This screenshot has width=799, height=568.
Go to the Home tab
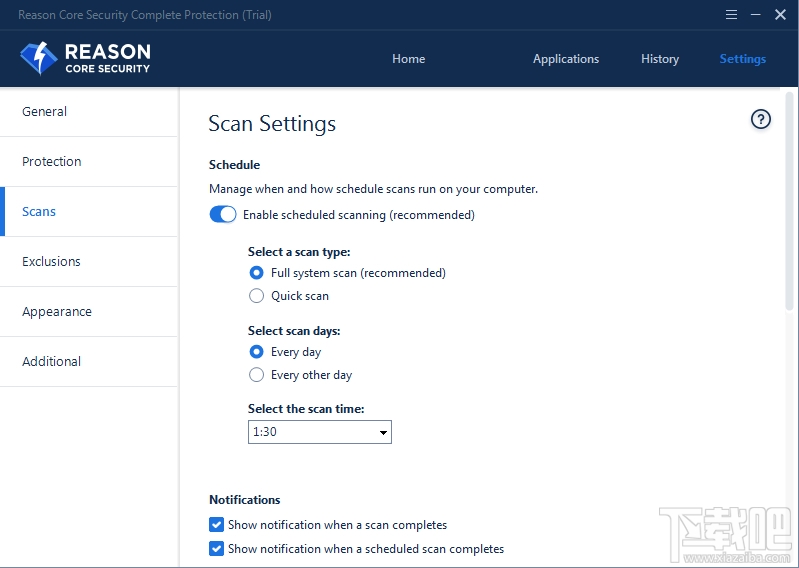click(x=408, y=59)
